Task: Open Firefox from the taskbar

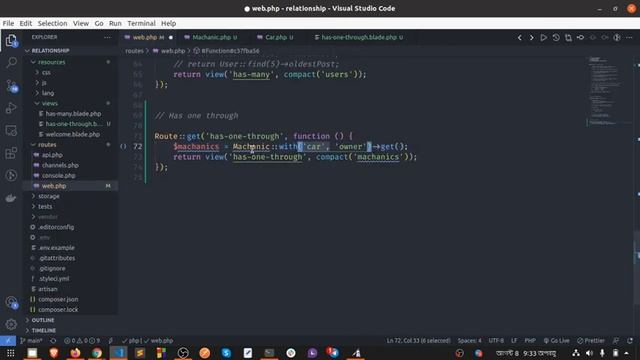Action: pyautogui.click(x=75, y=352)
